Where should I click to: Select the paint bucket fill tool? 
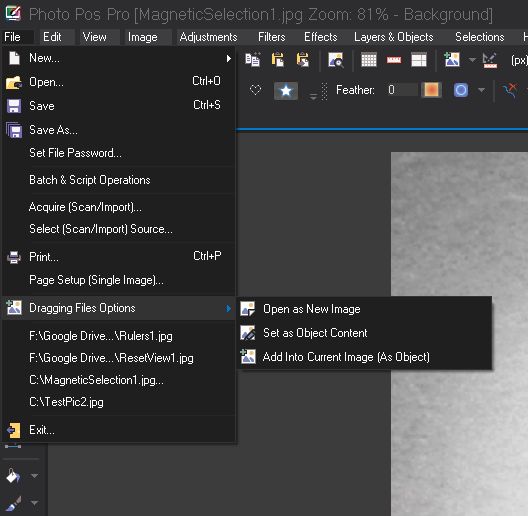pos(13,476)
